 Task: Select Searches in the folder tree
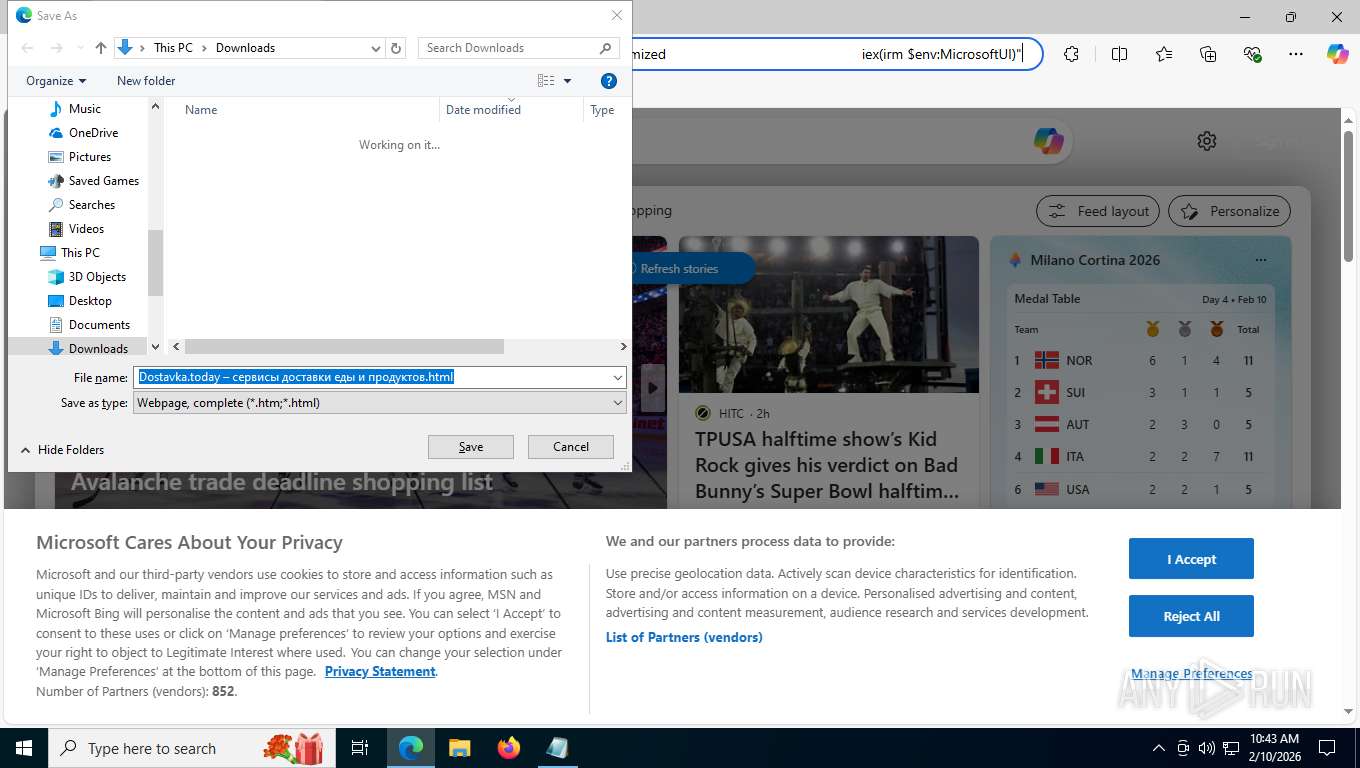click(91, 205)
